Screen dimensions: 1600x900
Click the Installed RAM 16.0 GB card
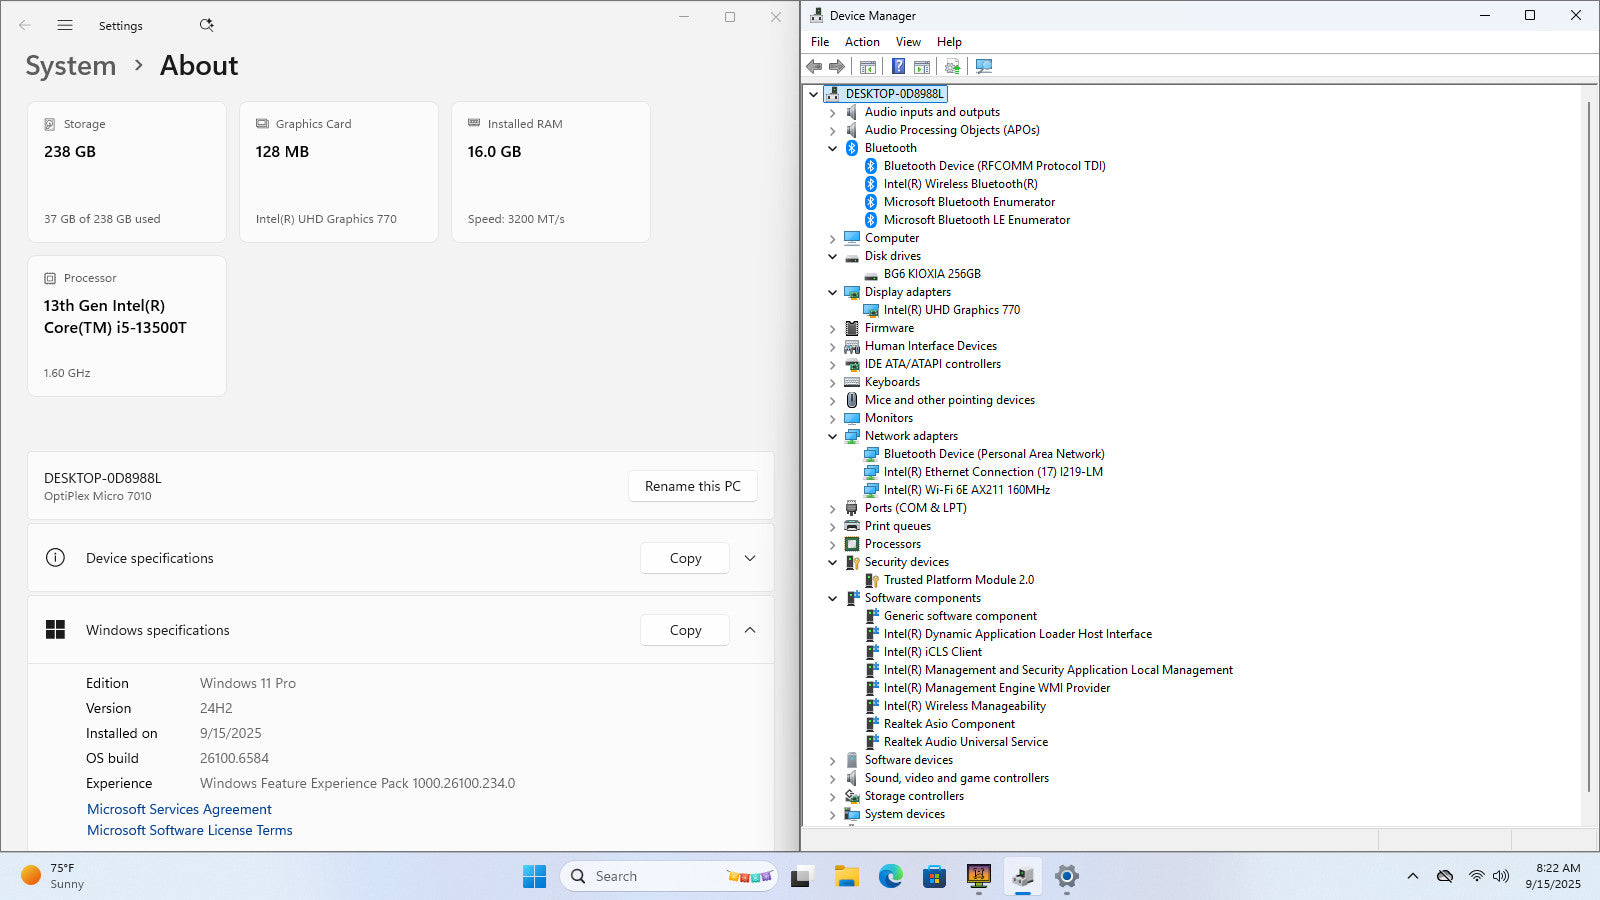coord(551,172)
